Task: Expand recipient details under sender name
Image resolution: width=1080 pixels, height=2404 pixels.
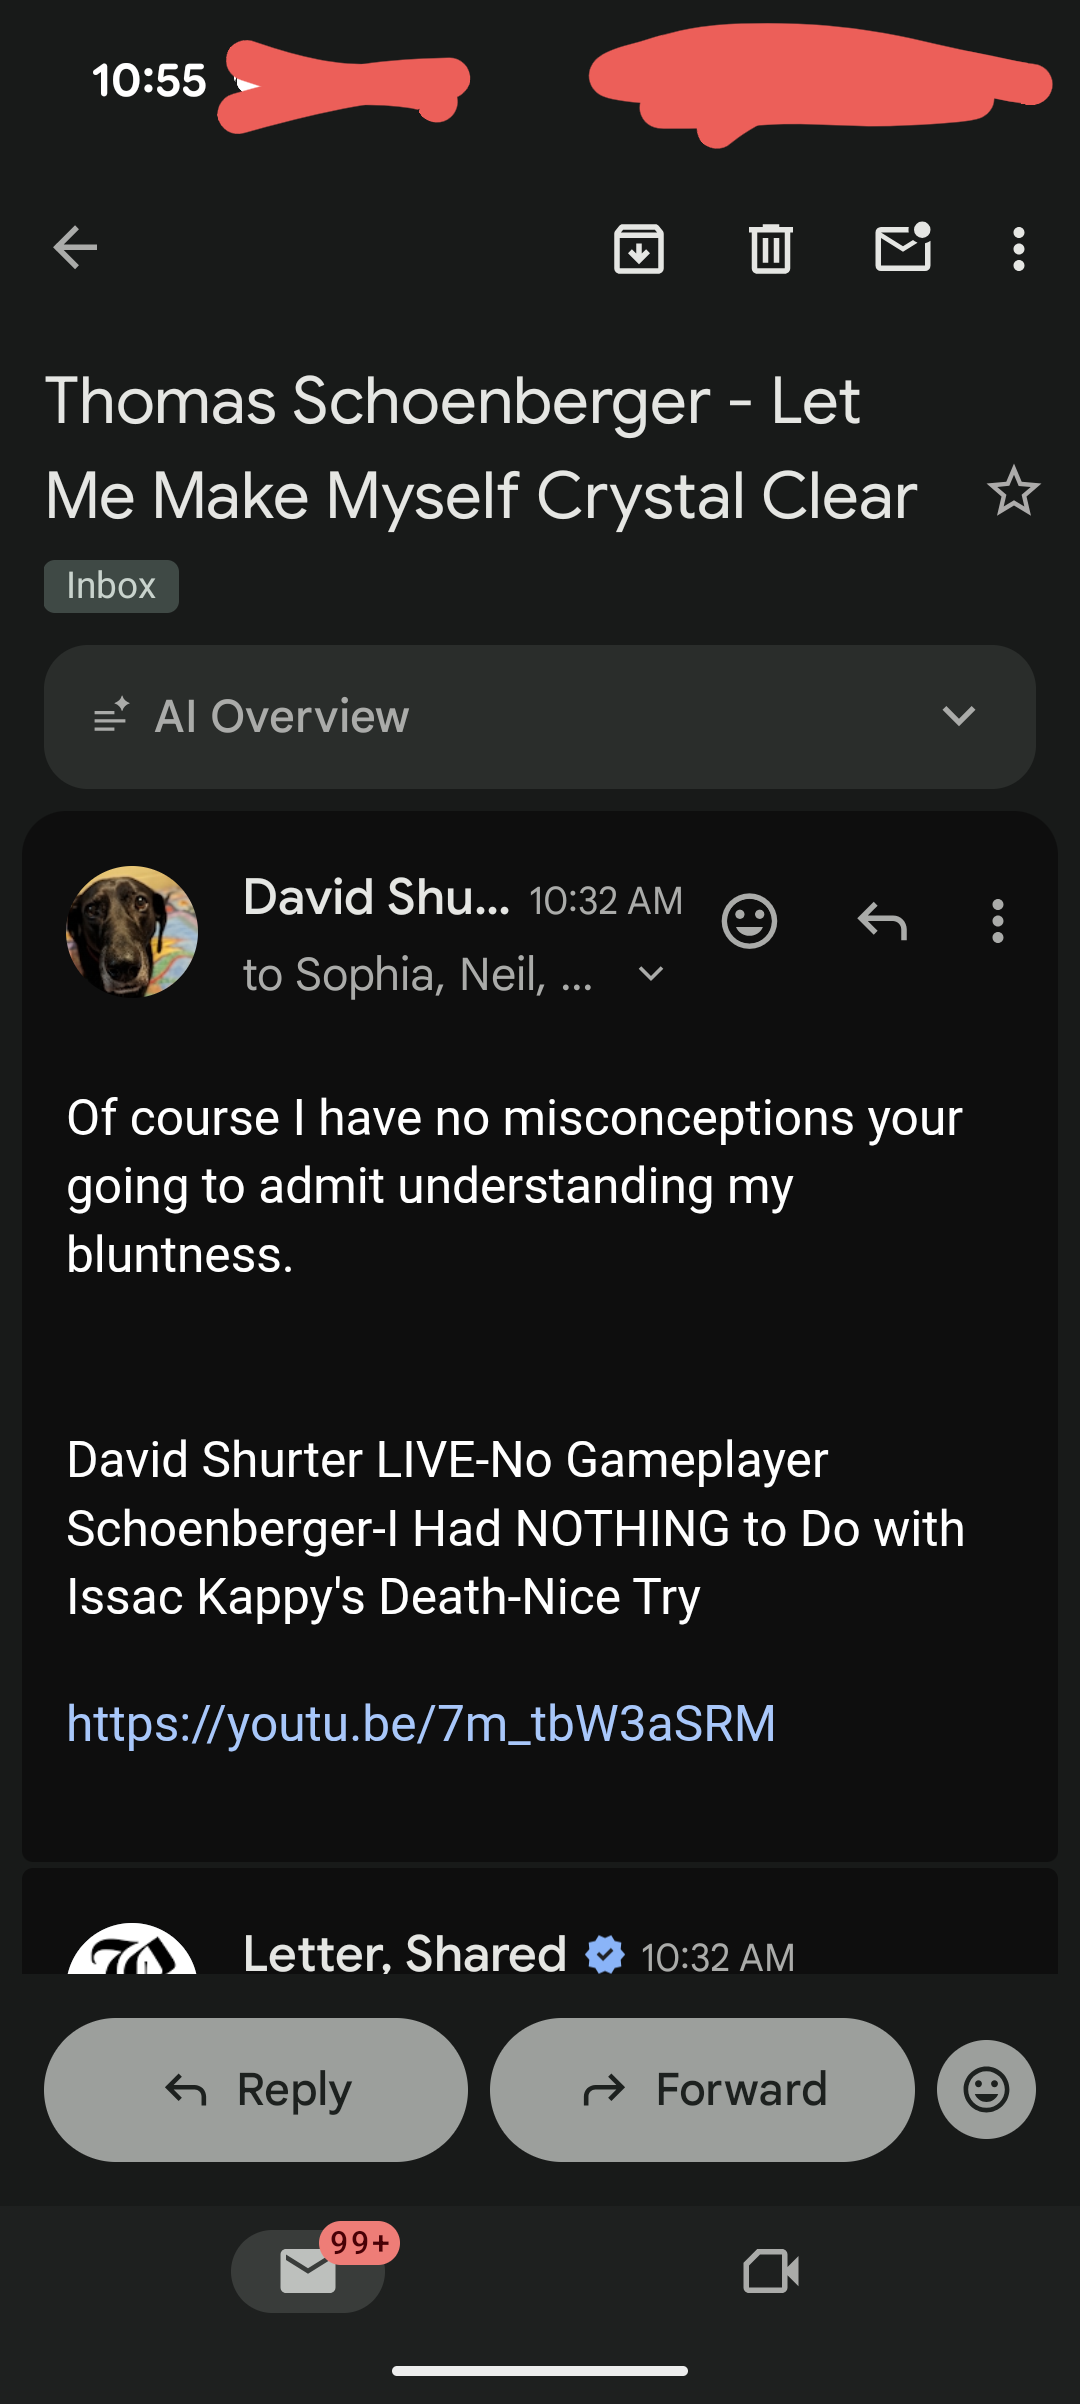Action: pos(651,974)
